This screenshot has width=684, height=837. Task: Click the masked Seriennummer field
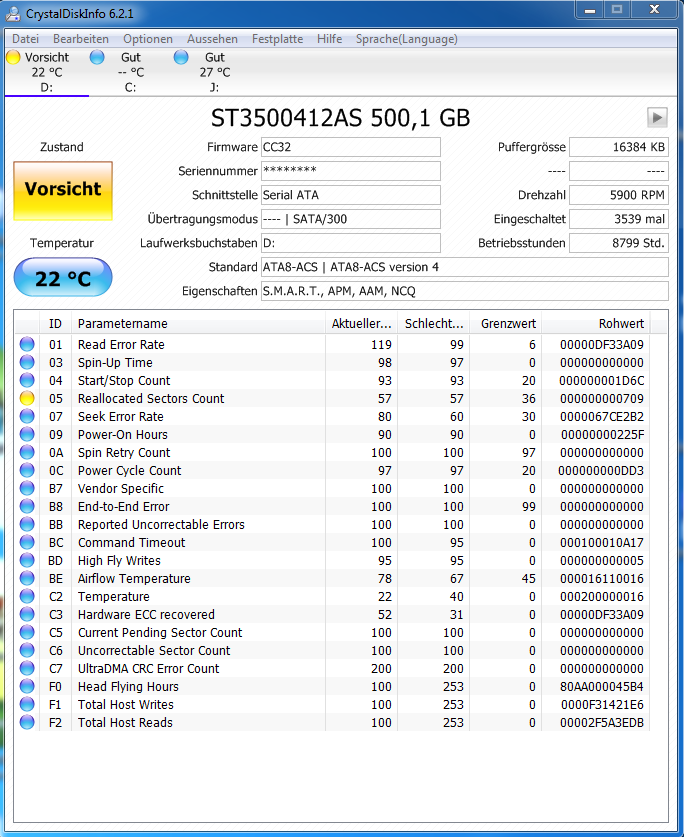[x=351, y=171]
